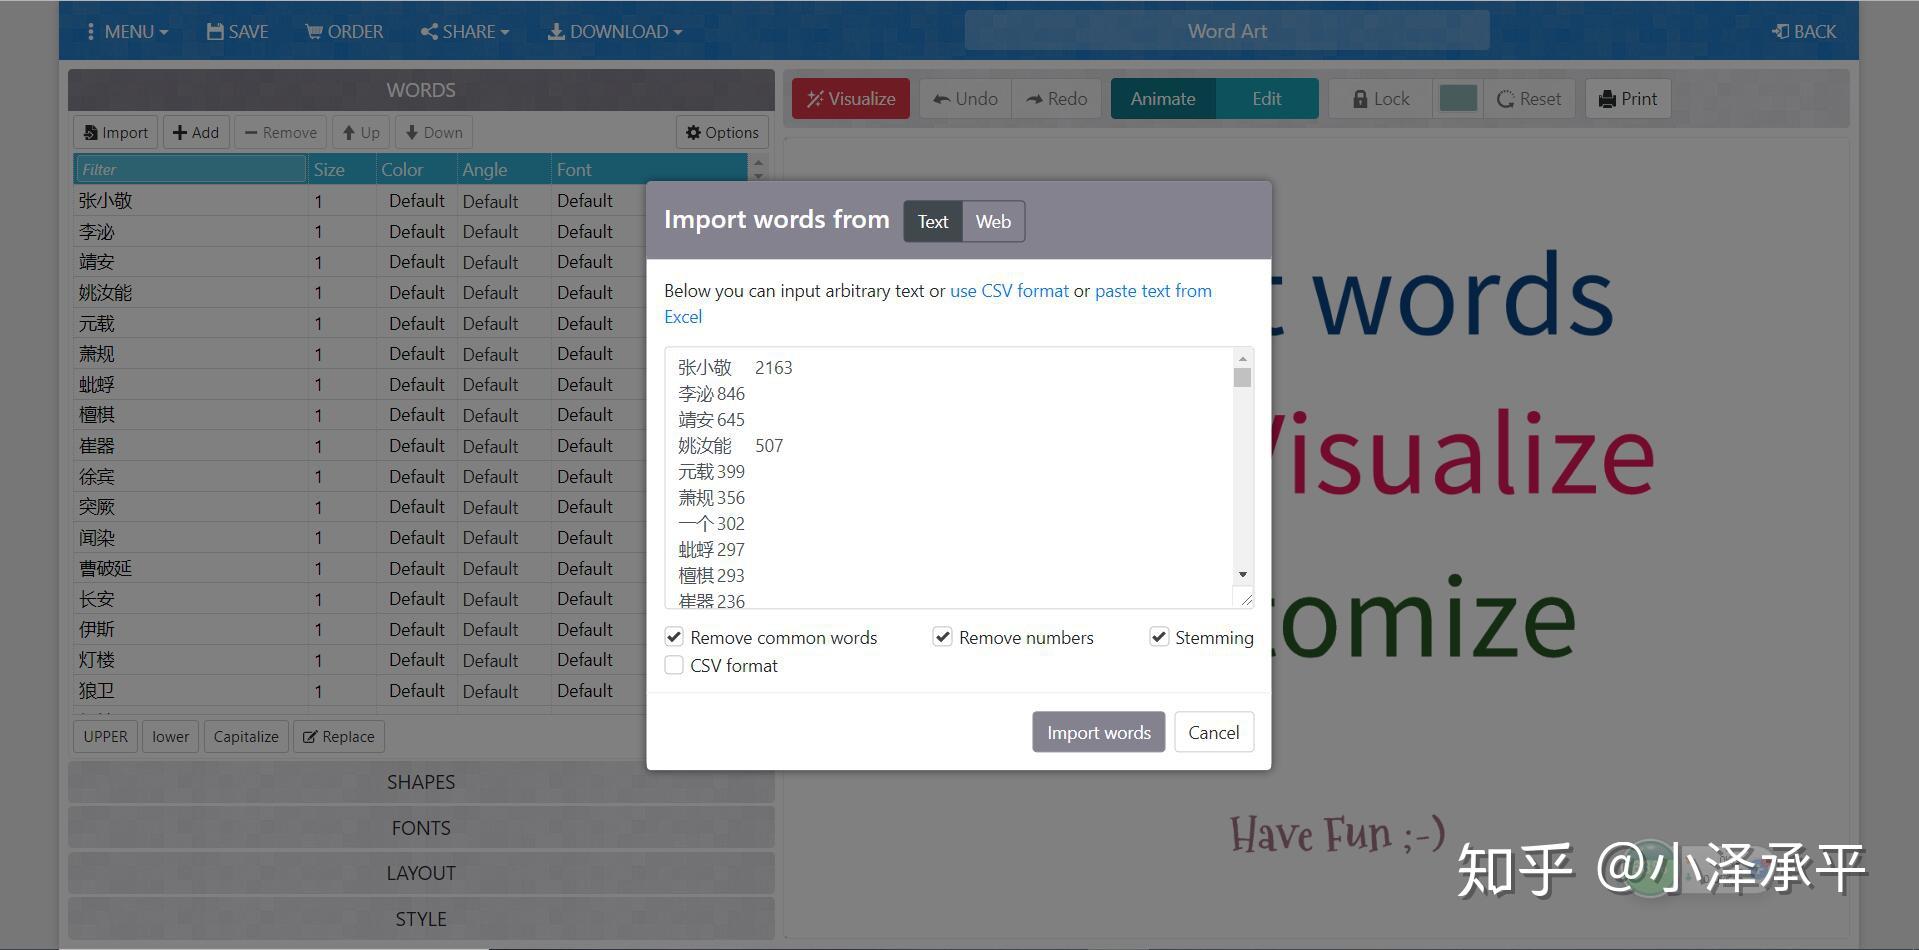Open Font Default for 长安 row
Screen dimensions: 1919x950
click(585, 599)
